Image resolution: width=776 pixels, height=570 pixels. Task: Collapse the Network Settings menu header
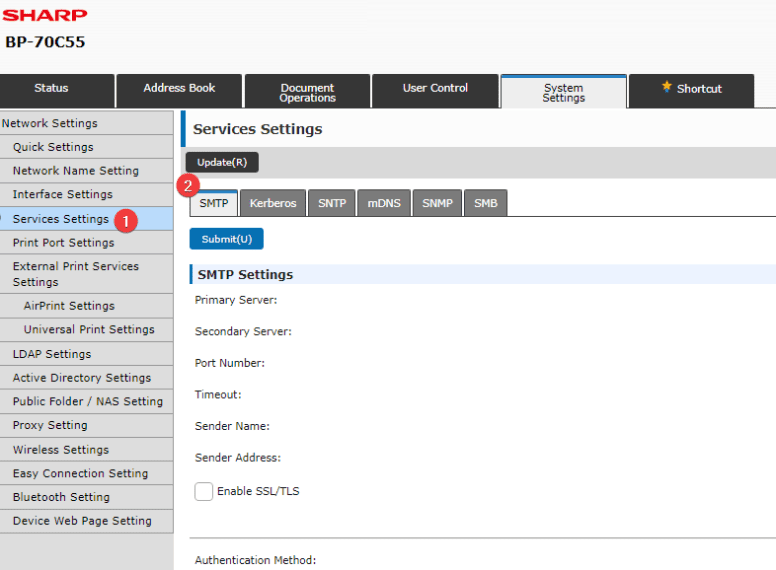pos(50,124)
